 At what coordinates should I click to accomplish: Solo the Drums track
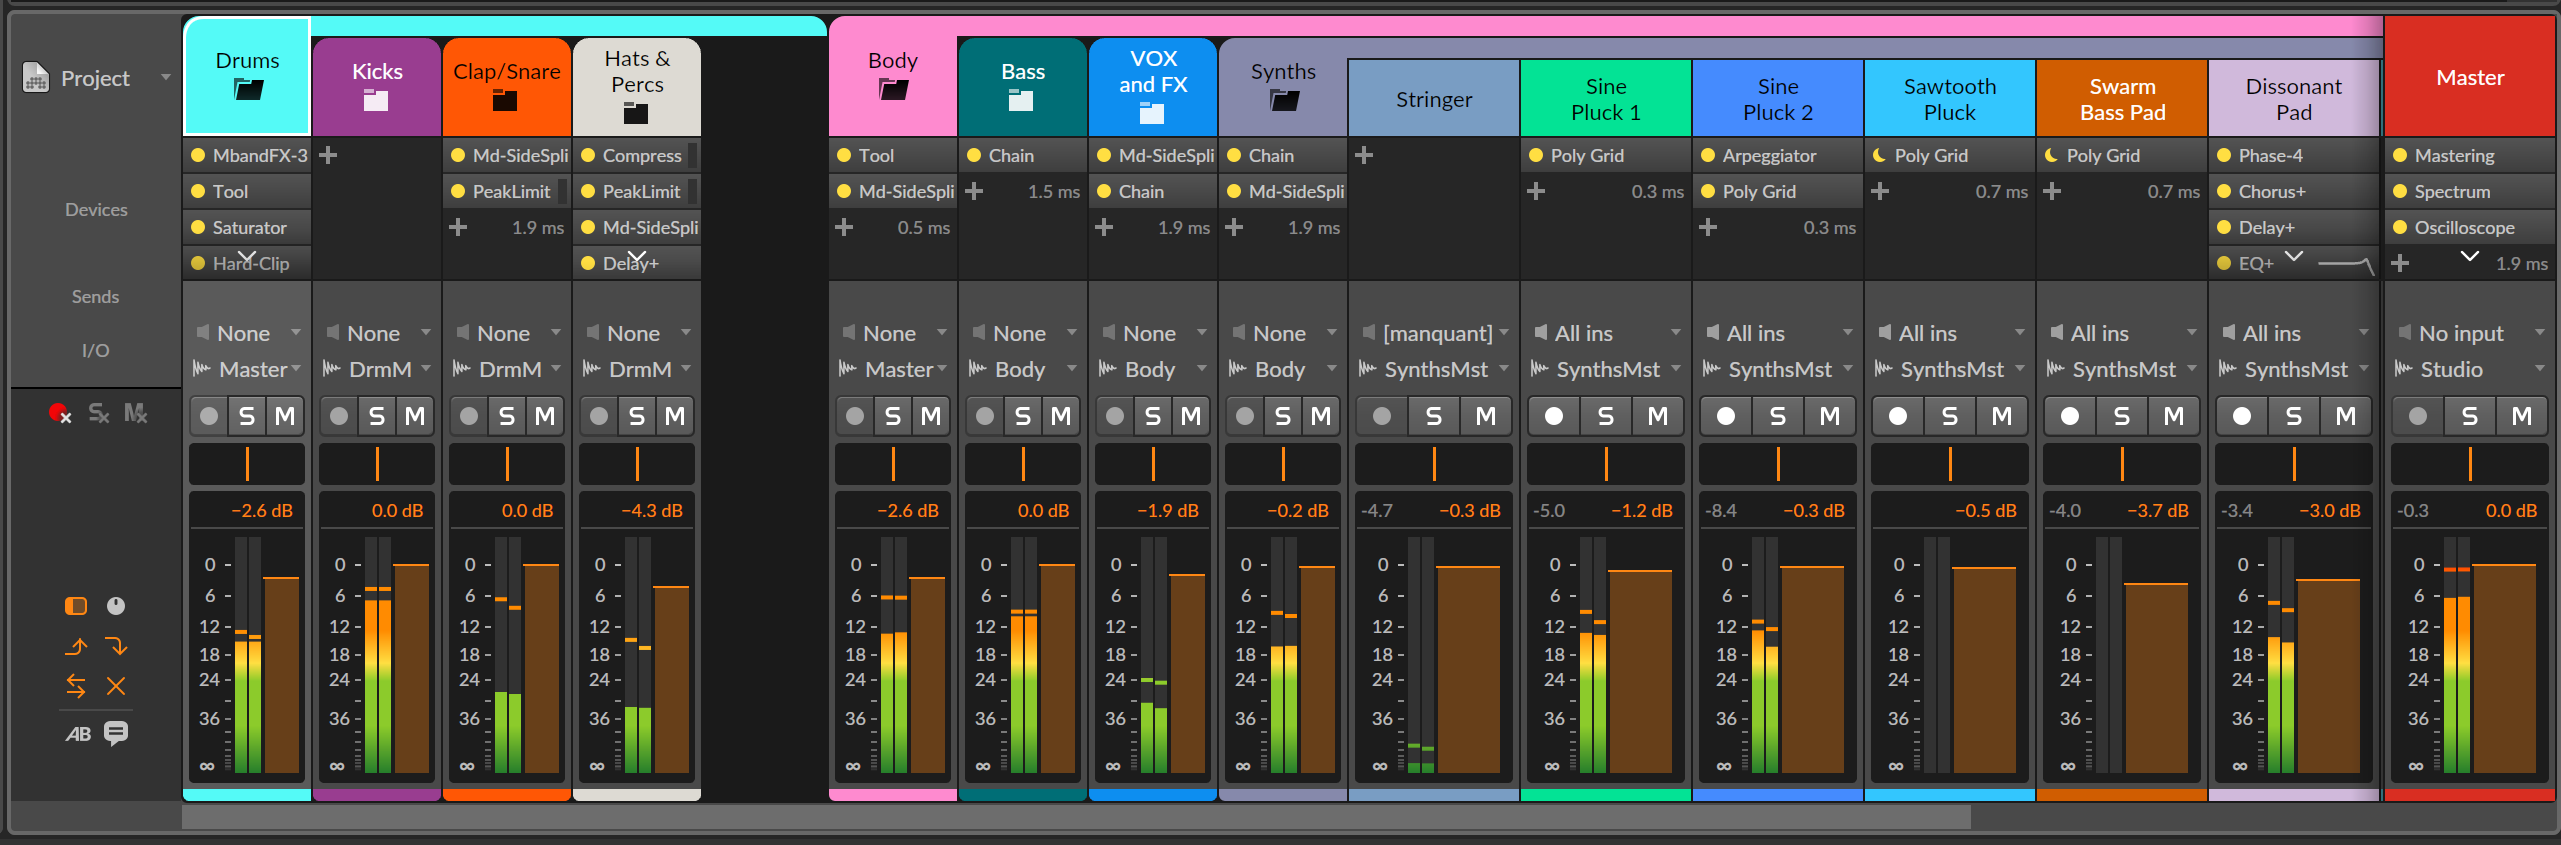pos(247,416)
